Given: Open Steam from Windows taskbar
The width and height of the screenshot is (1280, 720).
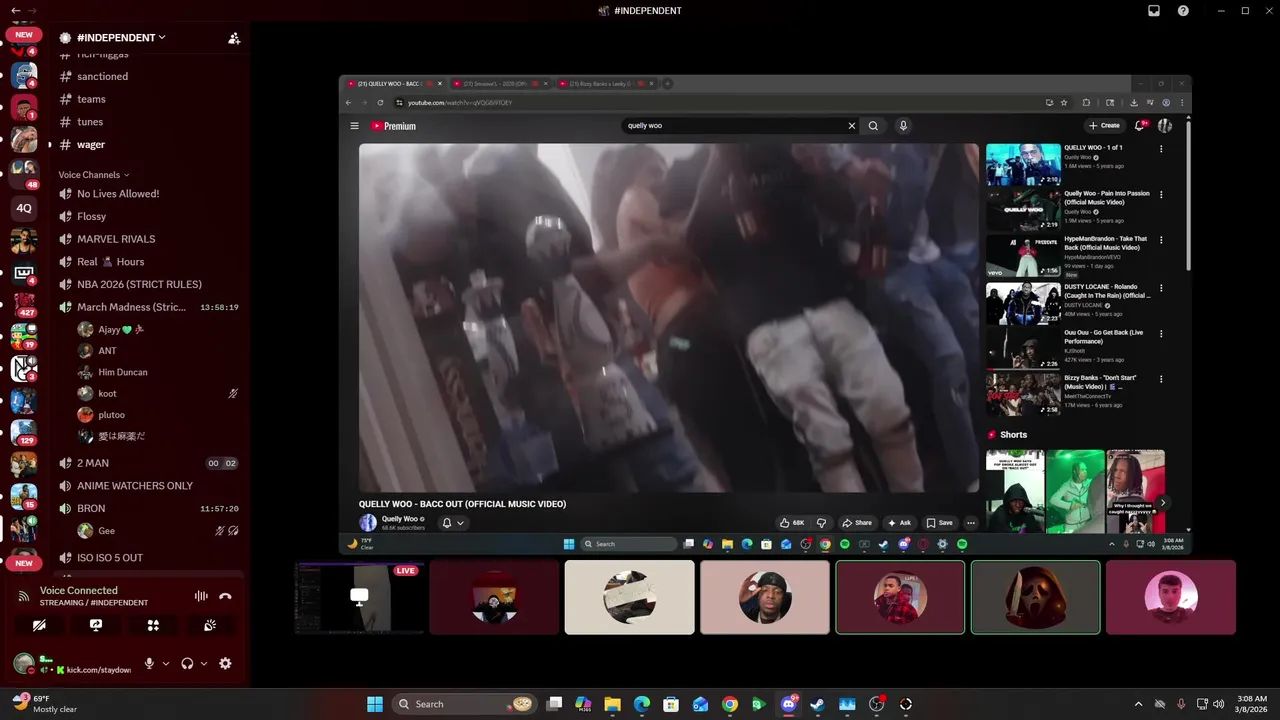Looking at the screenshot, I should [x=818, y=704].
